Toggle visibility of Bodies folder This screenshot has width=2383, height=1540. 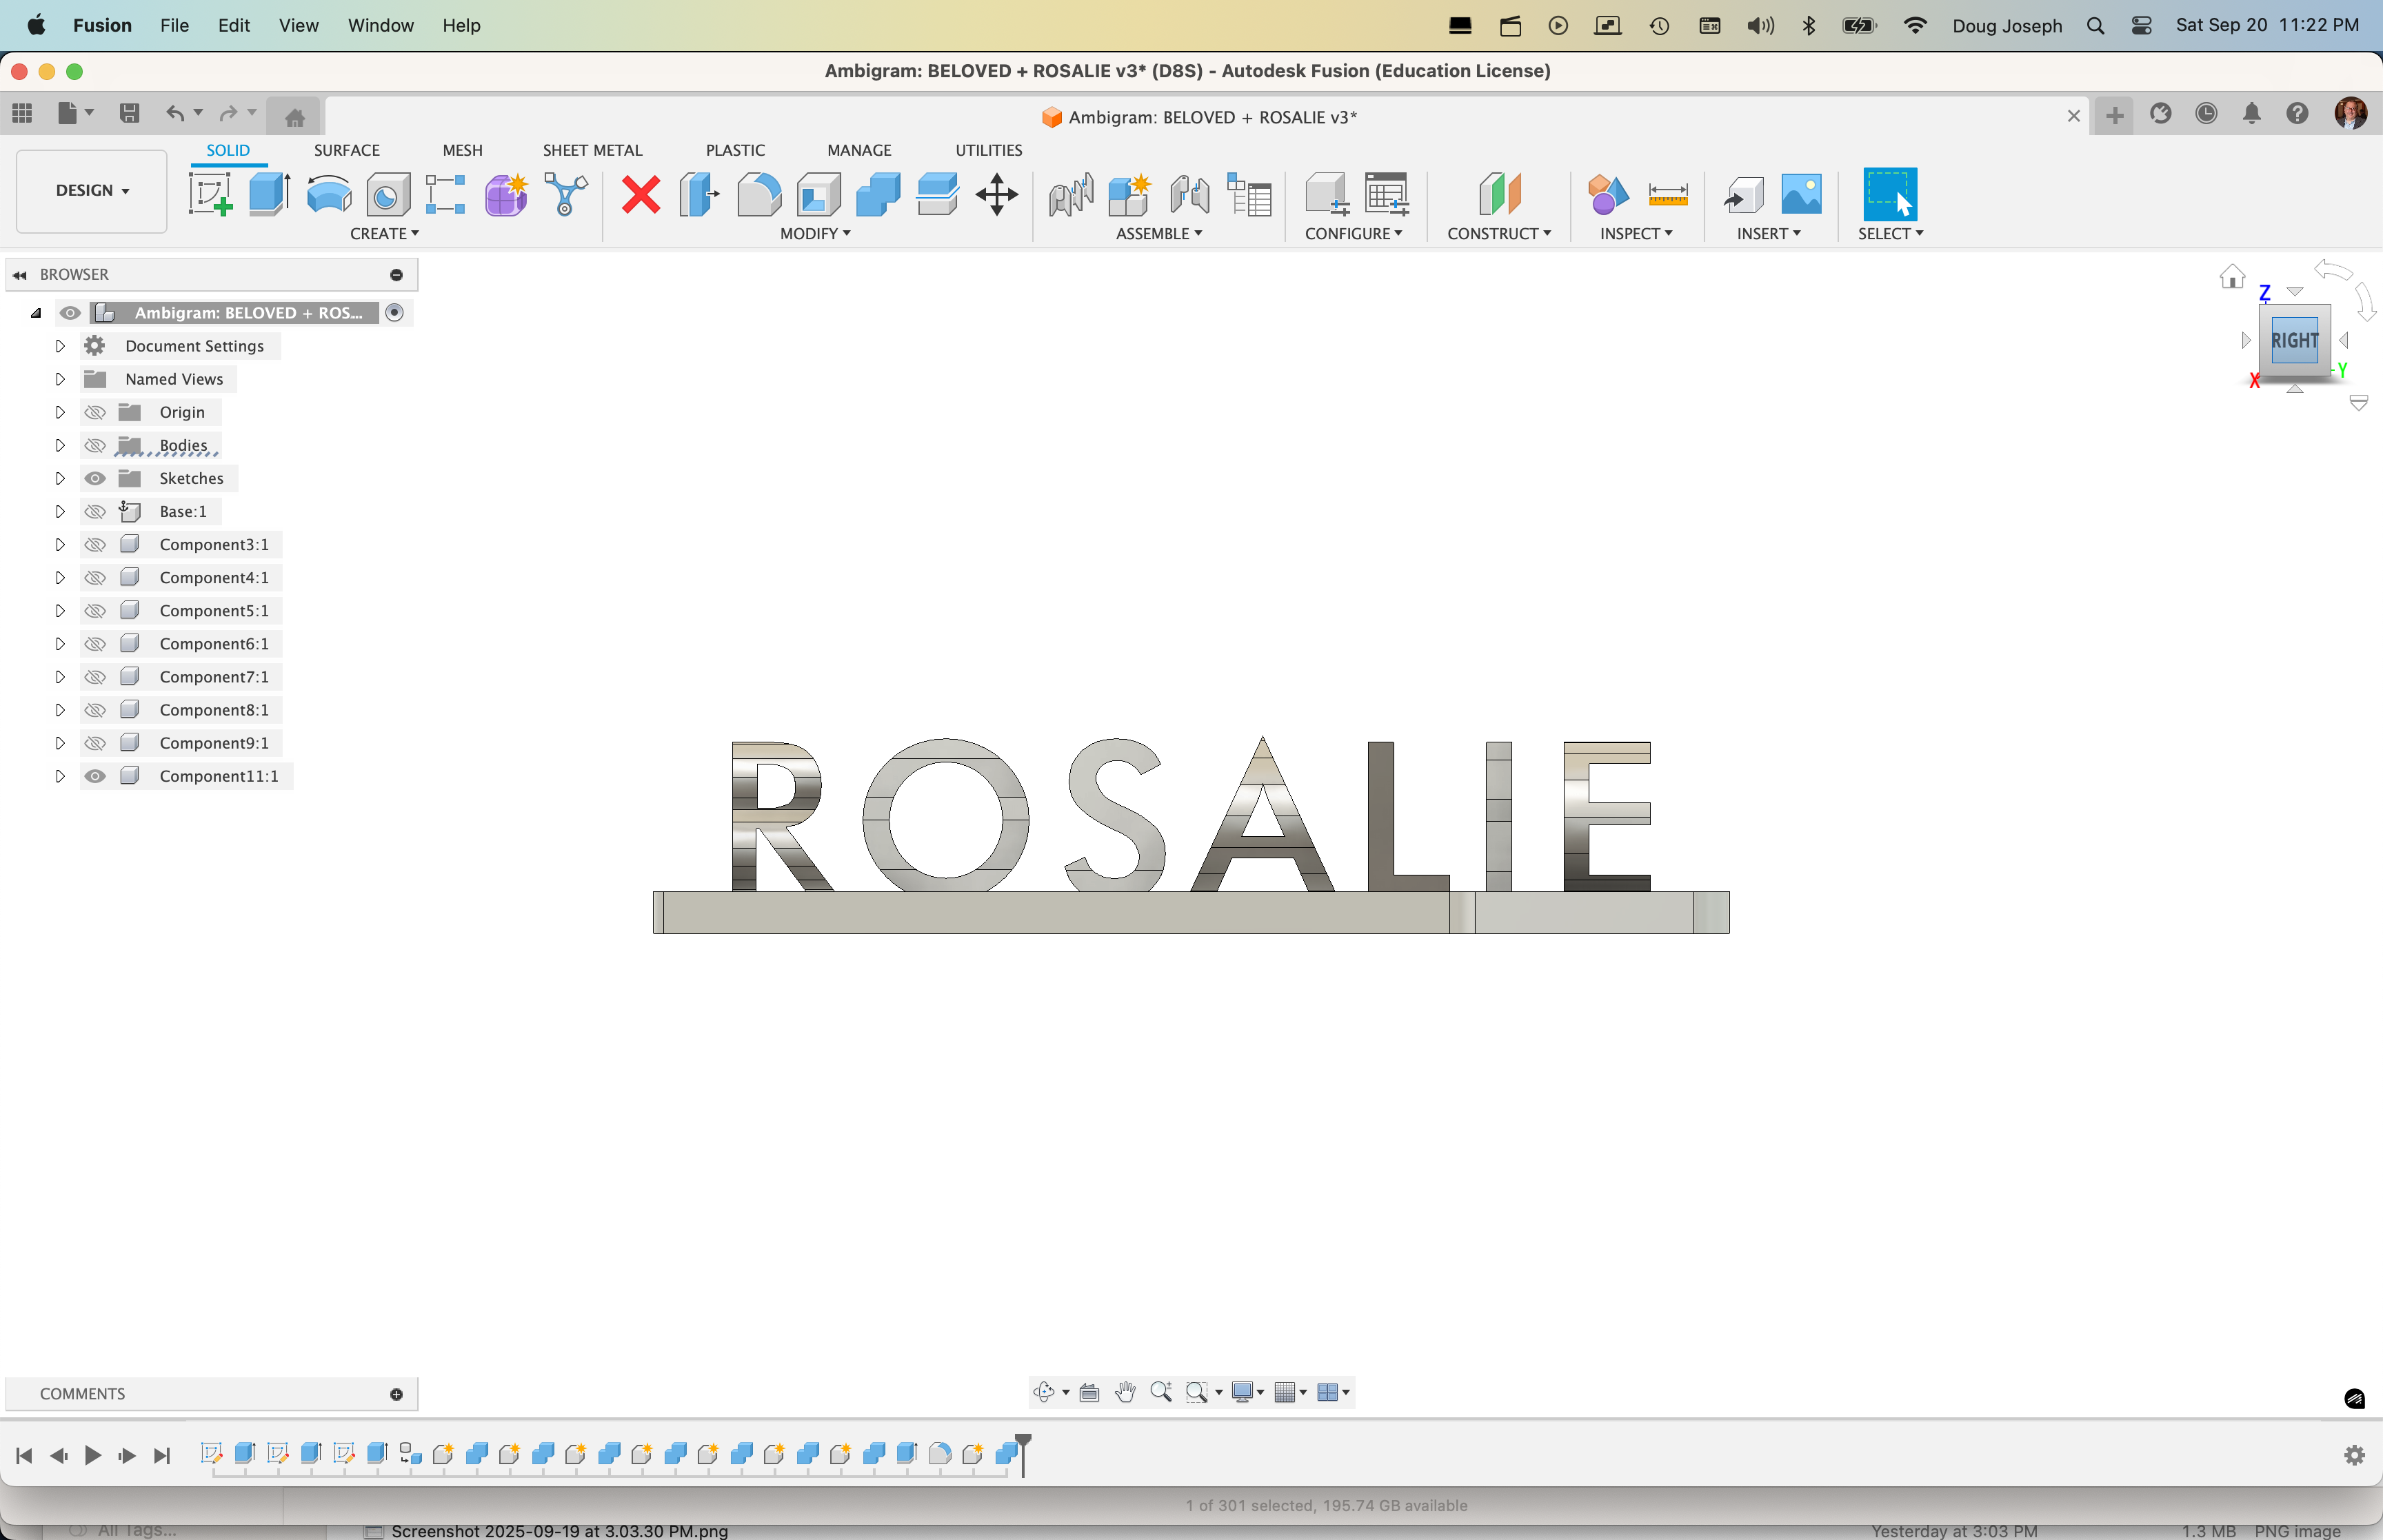95,445
